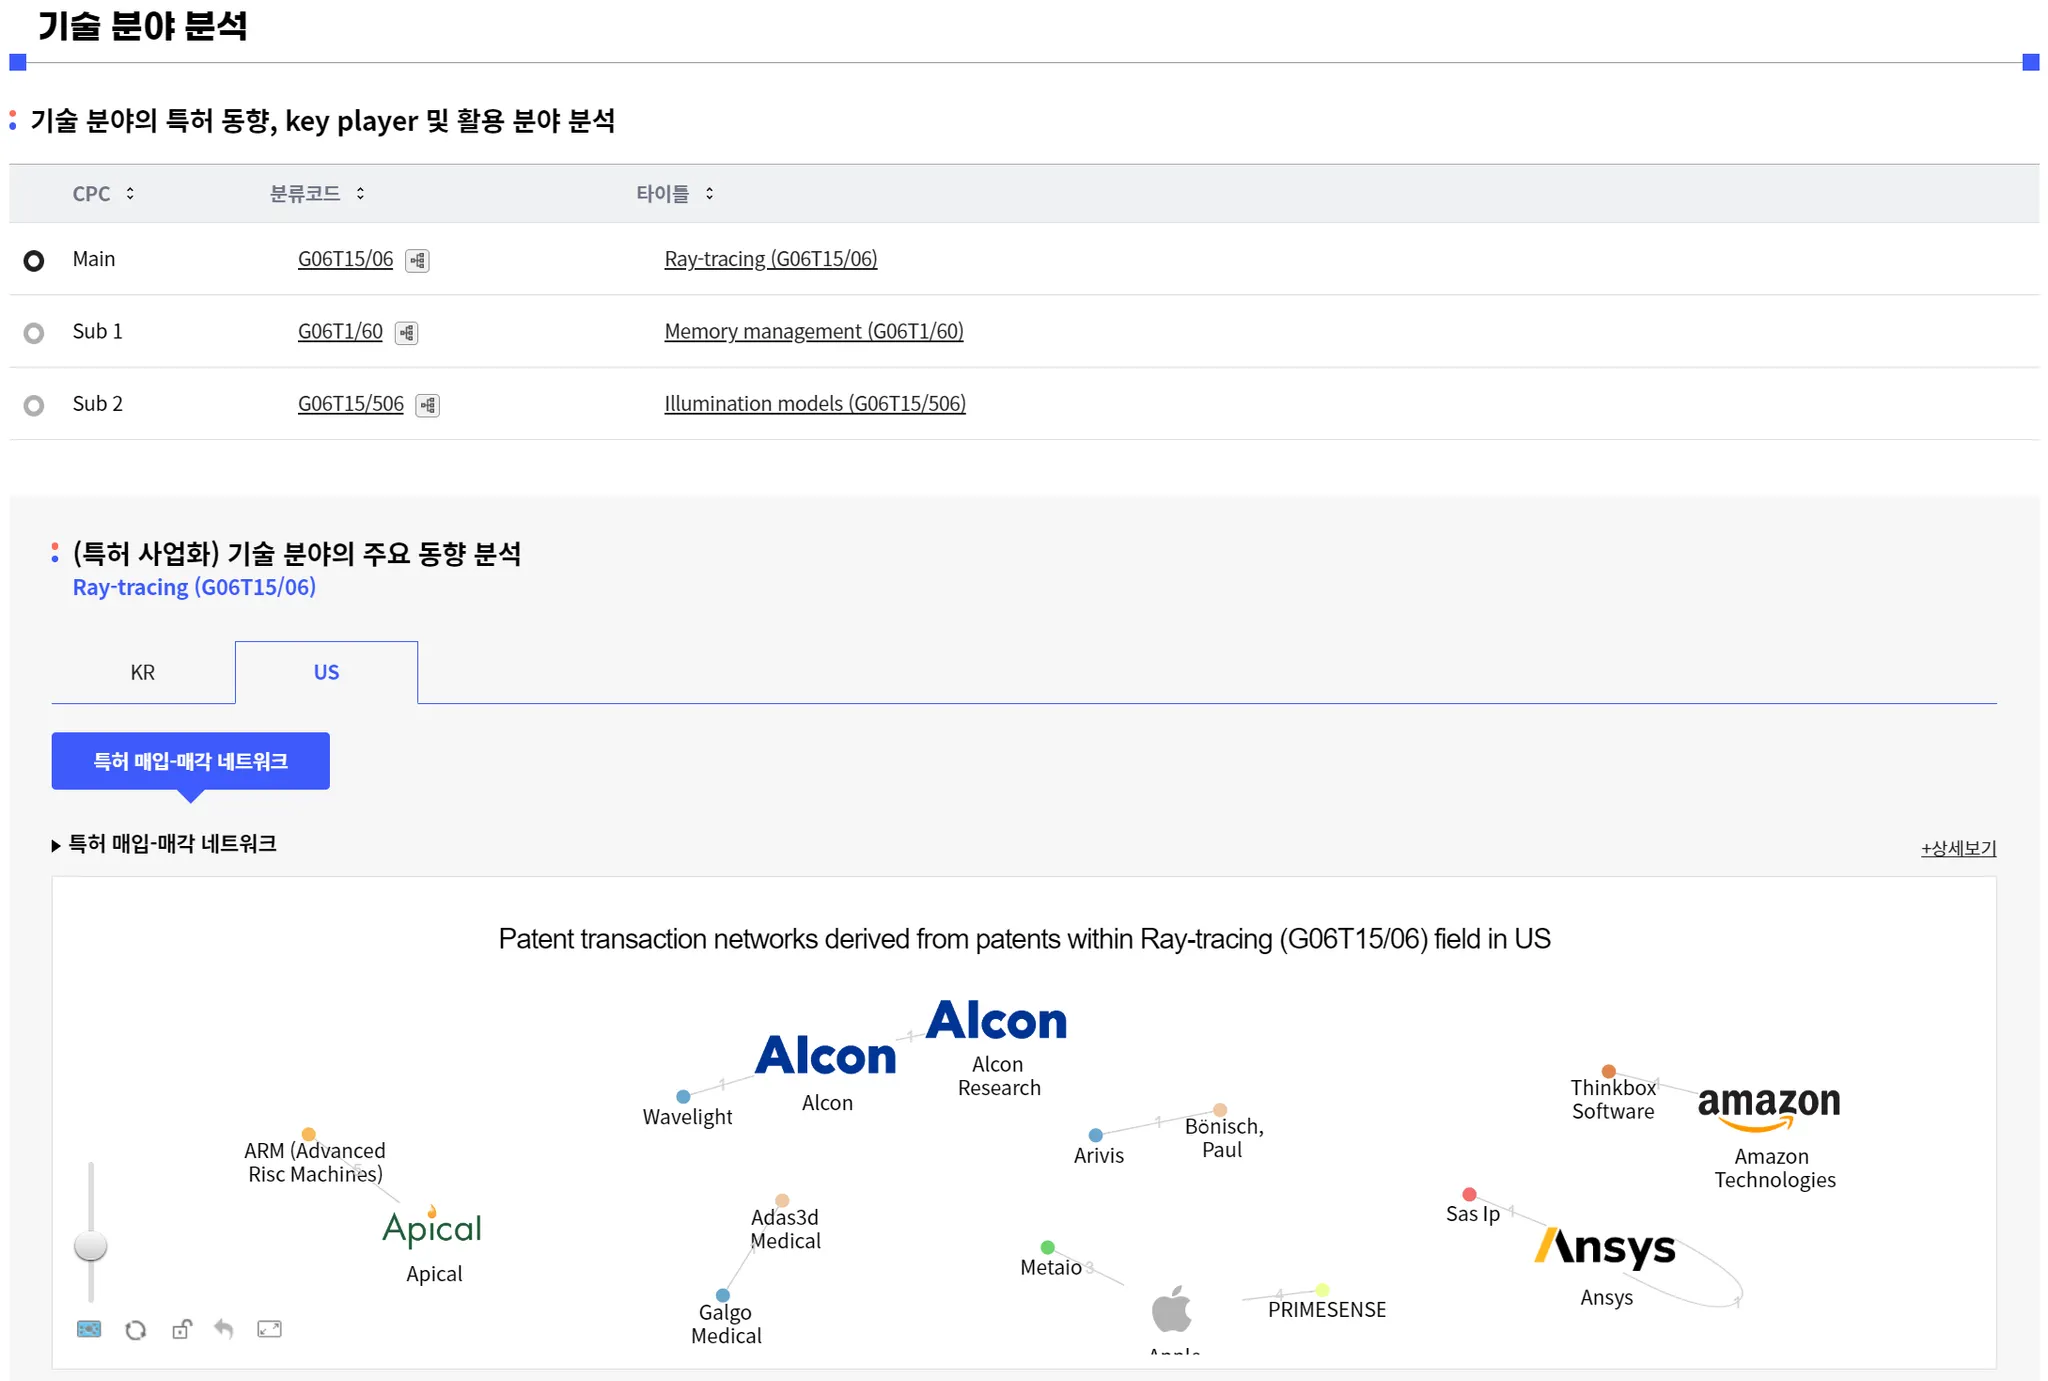Image resolution: width=2048 pixels, height=1381 pixels.
Task: Open the +상세보기 details link
Action: point(1957,848)
